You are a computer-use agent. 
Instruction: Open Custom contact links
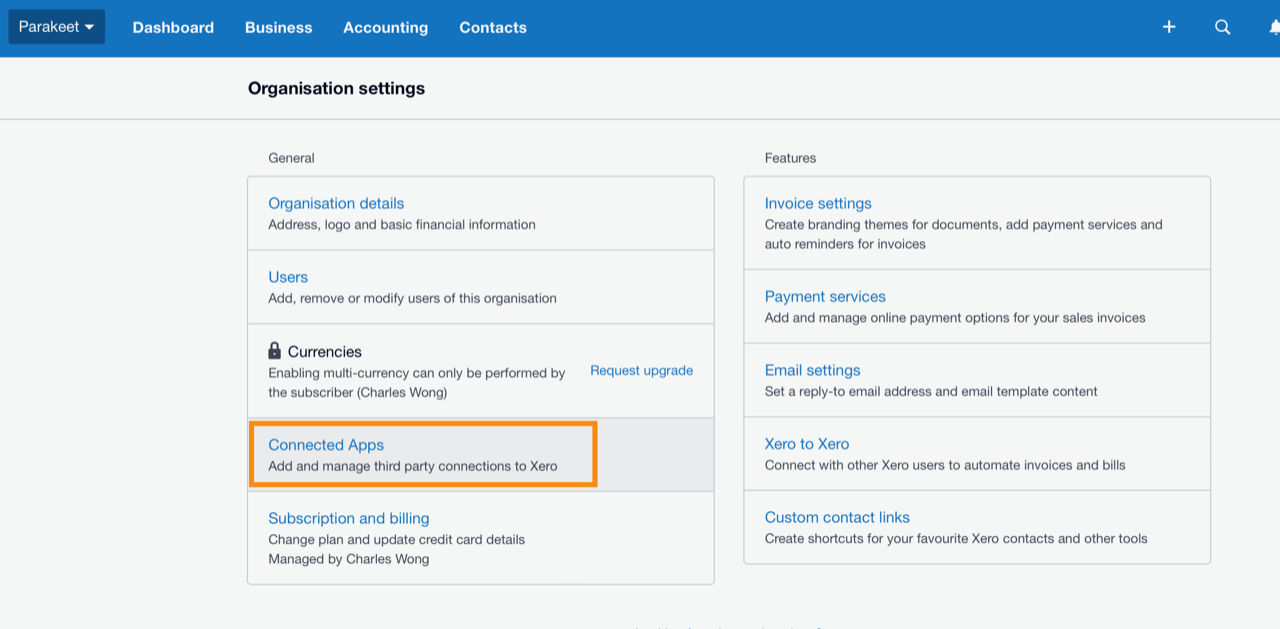pyautogui.click(x=837, y=517)
